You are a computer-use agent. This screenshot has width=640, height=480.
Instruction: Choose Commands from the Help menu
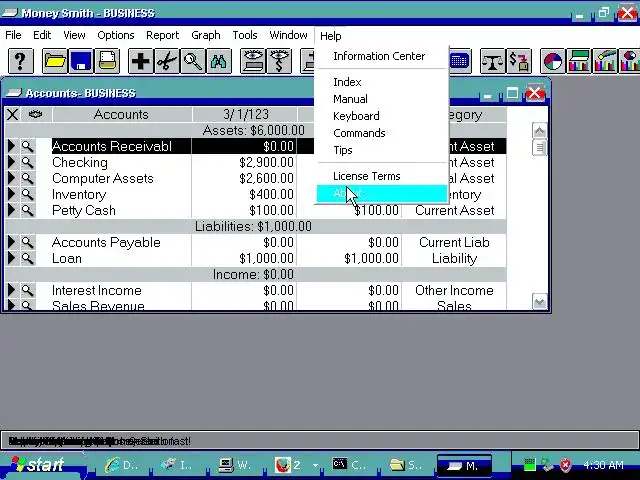(x=382, y=133)
